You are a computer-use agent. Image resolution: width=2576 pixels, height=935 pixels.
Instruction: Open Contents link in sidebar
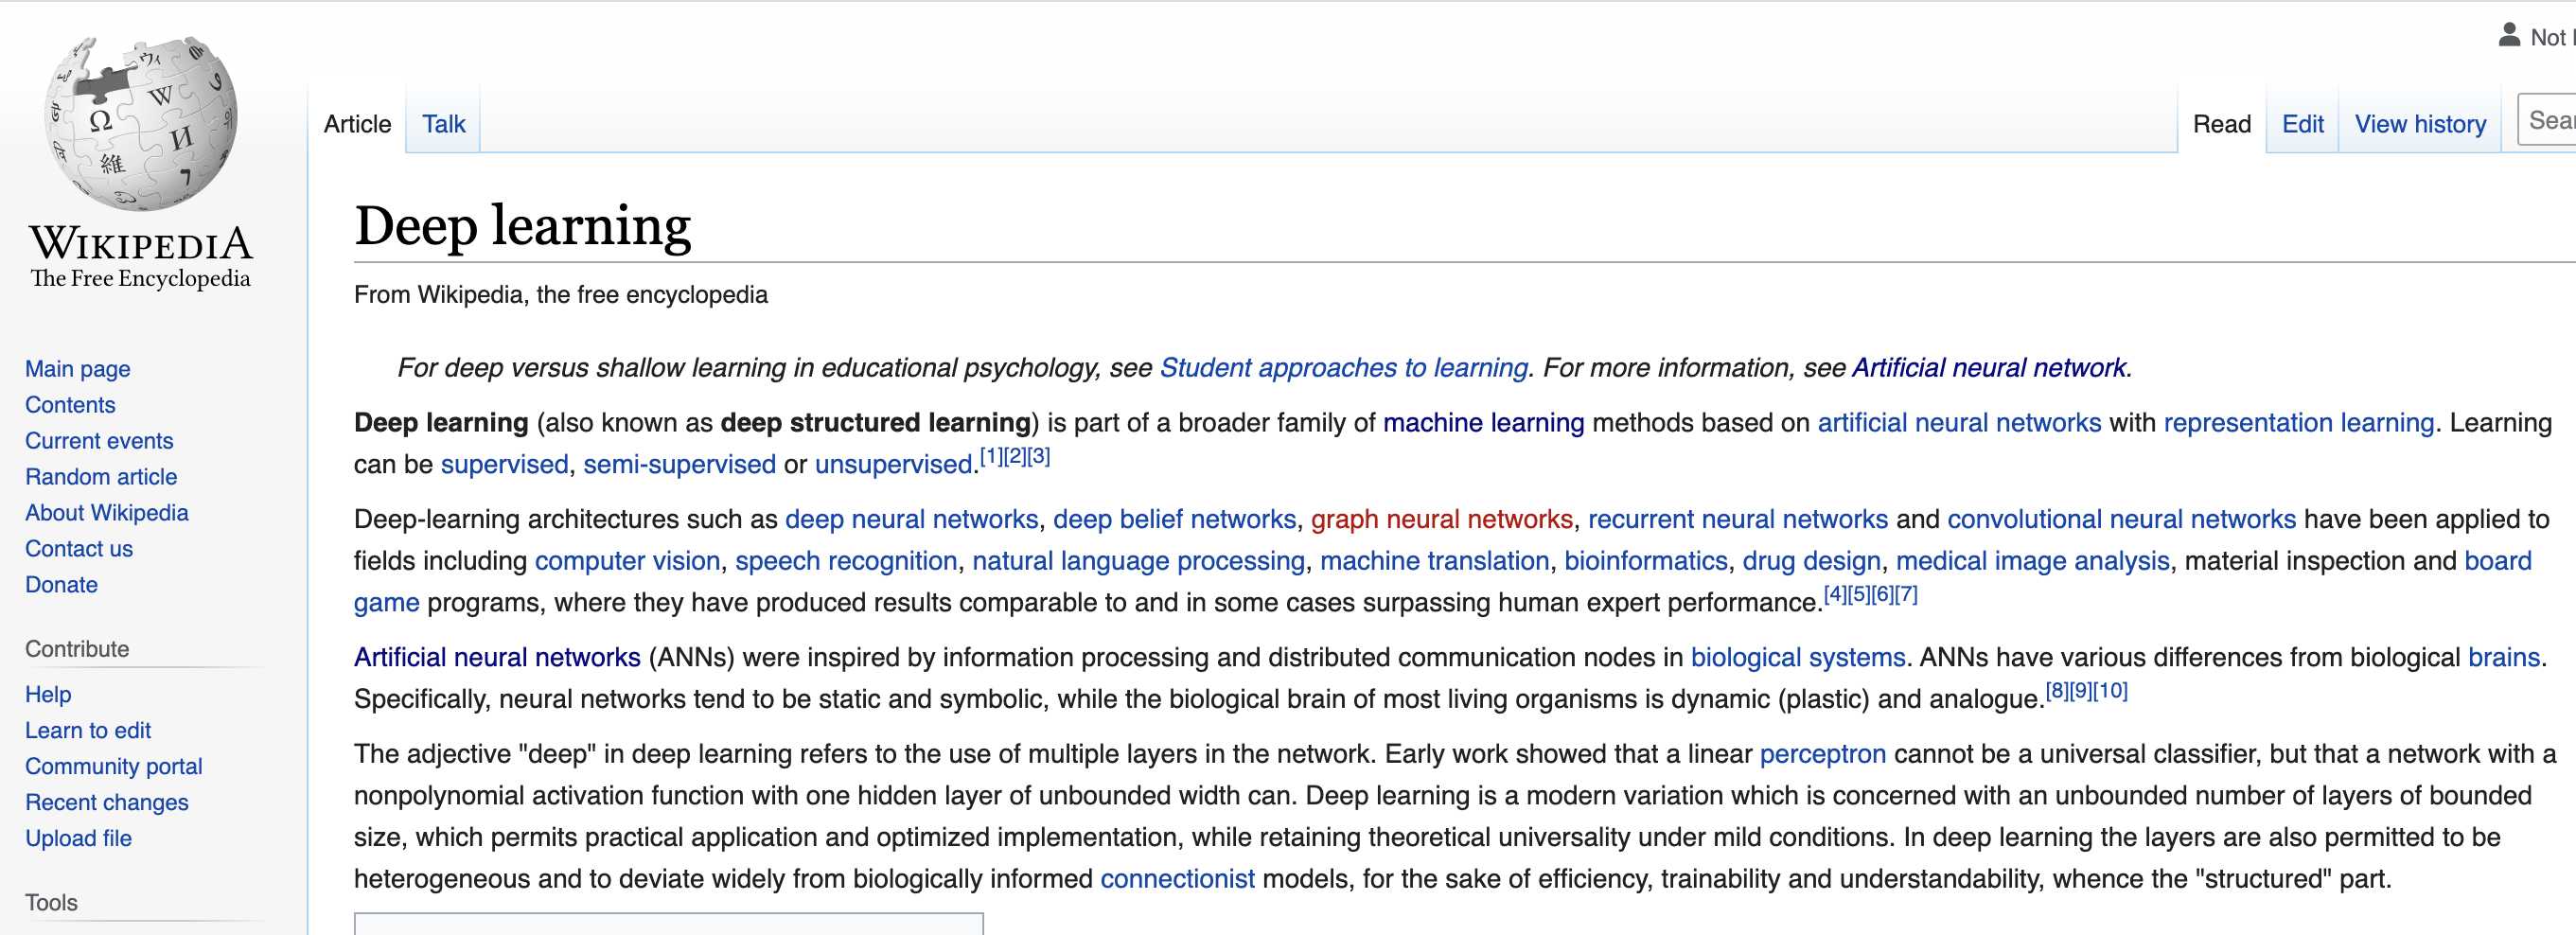[70, 405]
